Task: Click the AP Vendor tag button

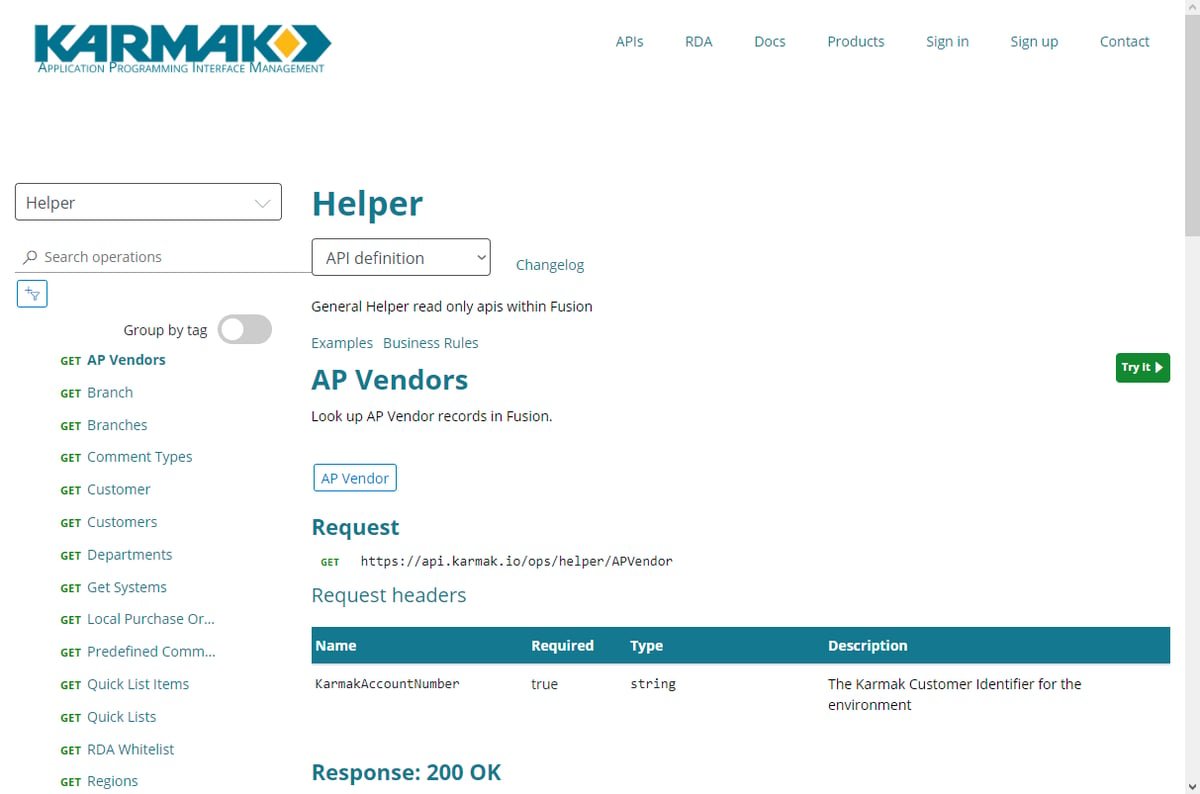Action: pos(355,478)
